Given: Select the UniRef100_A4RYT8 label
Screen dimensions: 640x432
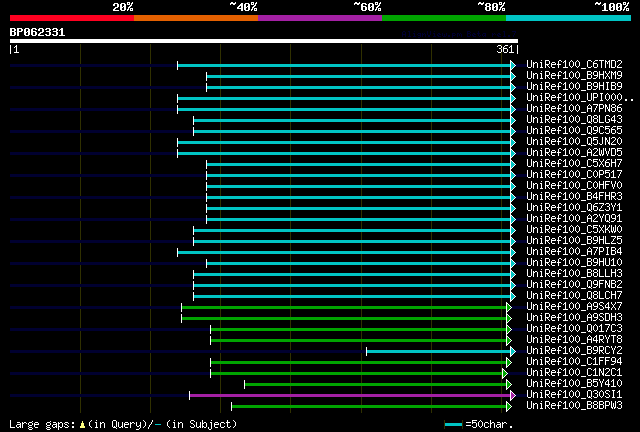Looking at the screenshot, I should (x=574, y=340).
